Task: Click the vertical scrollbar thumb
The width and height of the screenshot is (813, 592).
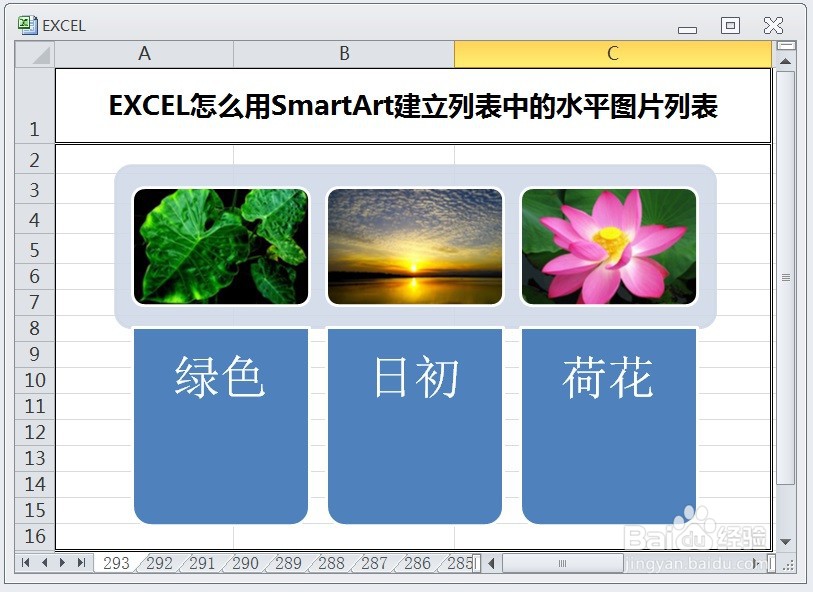Action: 786,277
